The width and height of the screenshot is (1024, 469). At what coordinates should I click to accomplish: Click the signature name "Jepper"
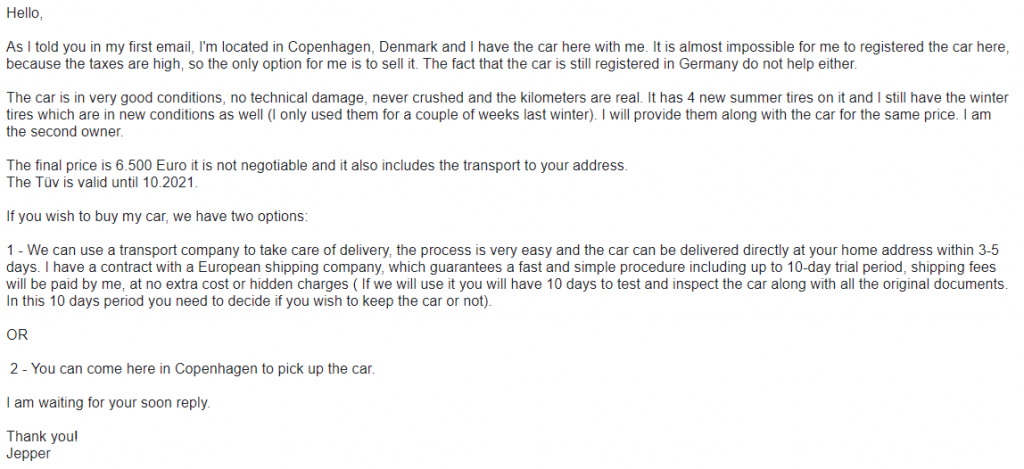[29, 455]
